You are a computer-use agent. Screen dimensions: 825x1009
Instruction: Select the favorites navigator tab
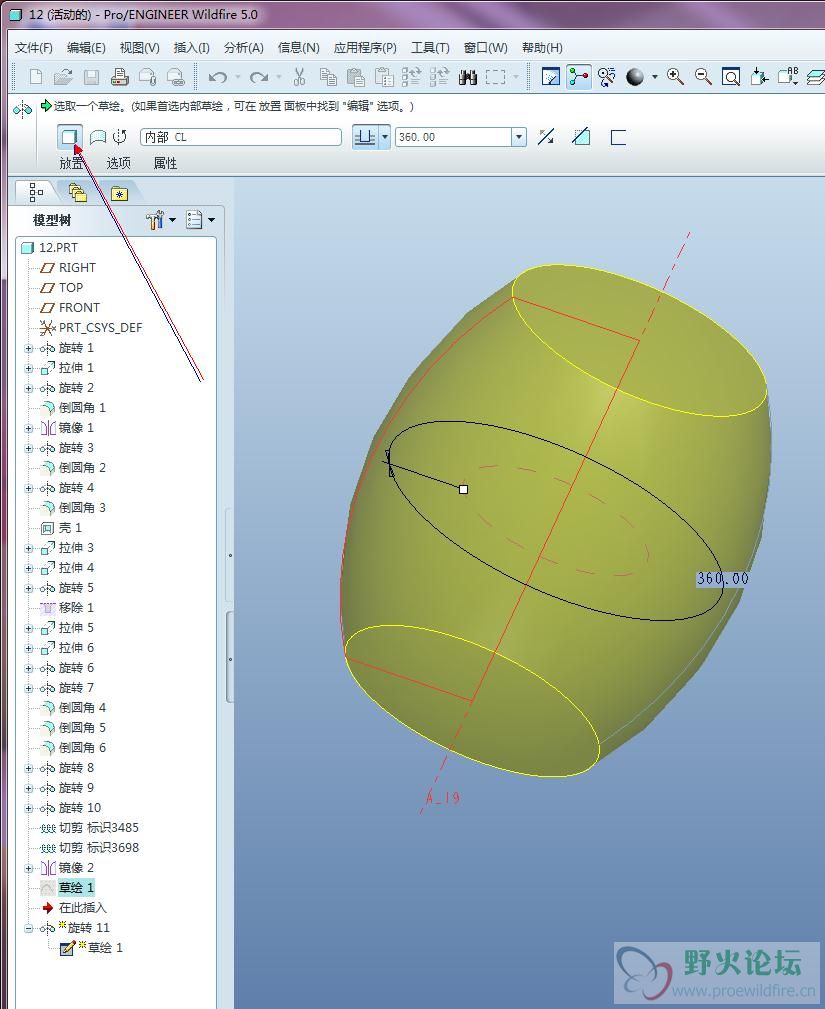pyautogui.click(x=120, y=193)
